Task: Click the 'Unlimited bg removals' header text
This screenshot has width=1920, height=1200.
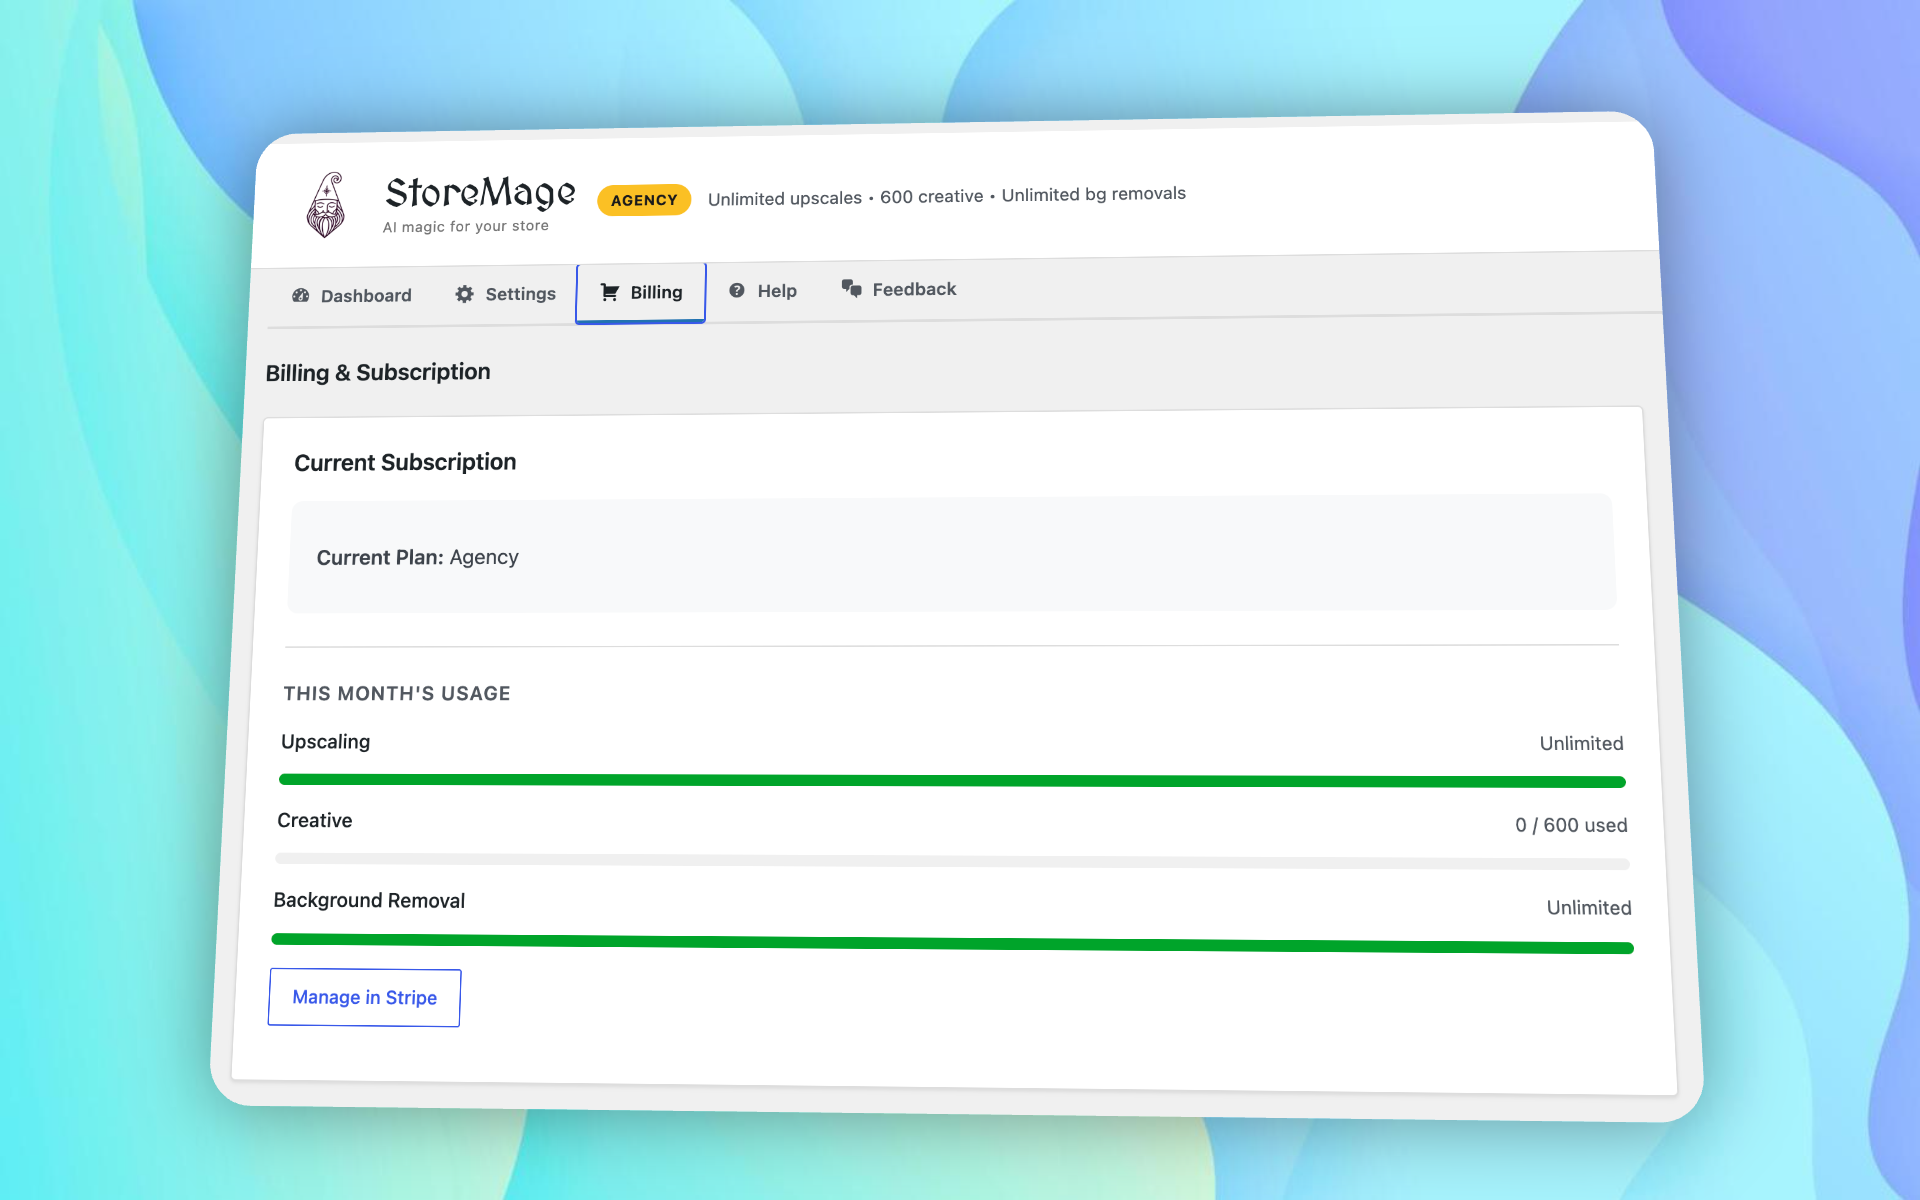Action: tap(1094, 194)
